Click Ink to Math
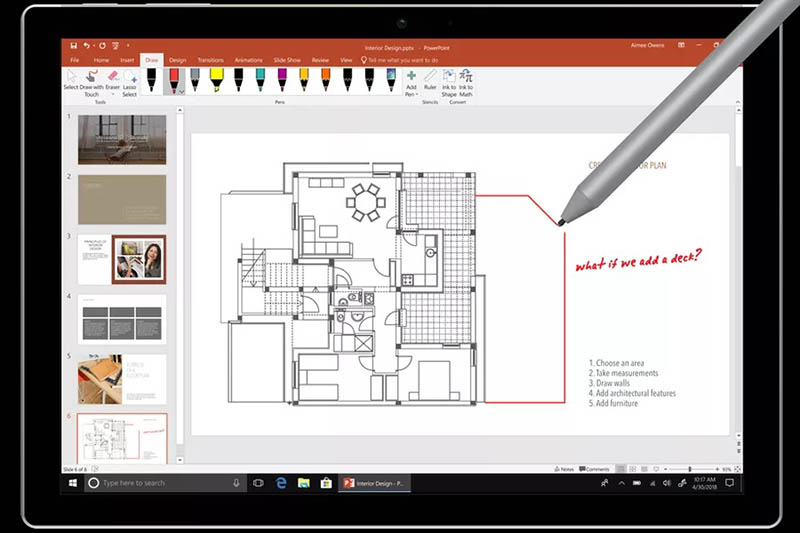The image size is (800, 533). coord(466,84)
